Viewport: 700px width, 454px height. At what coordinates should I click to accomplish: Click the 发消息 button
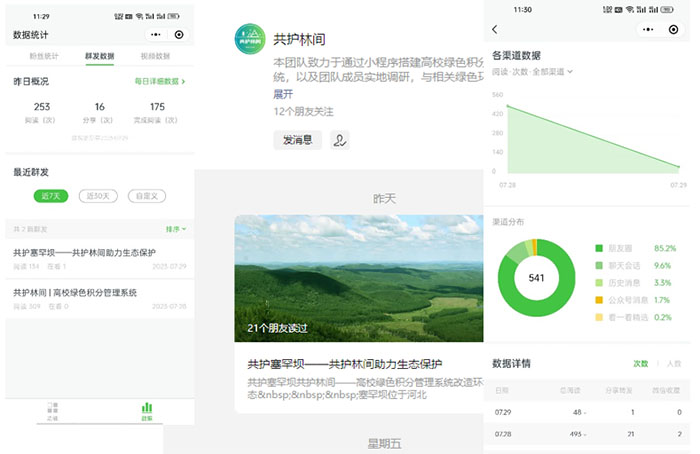coord(297,141)
